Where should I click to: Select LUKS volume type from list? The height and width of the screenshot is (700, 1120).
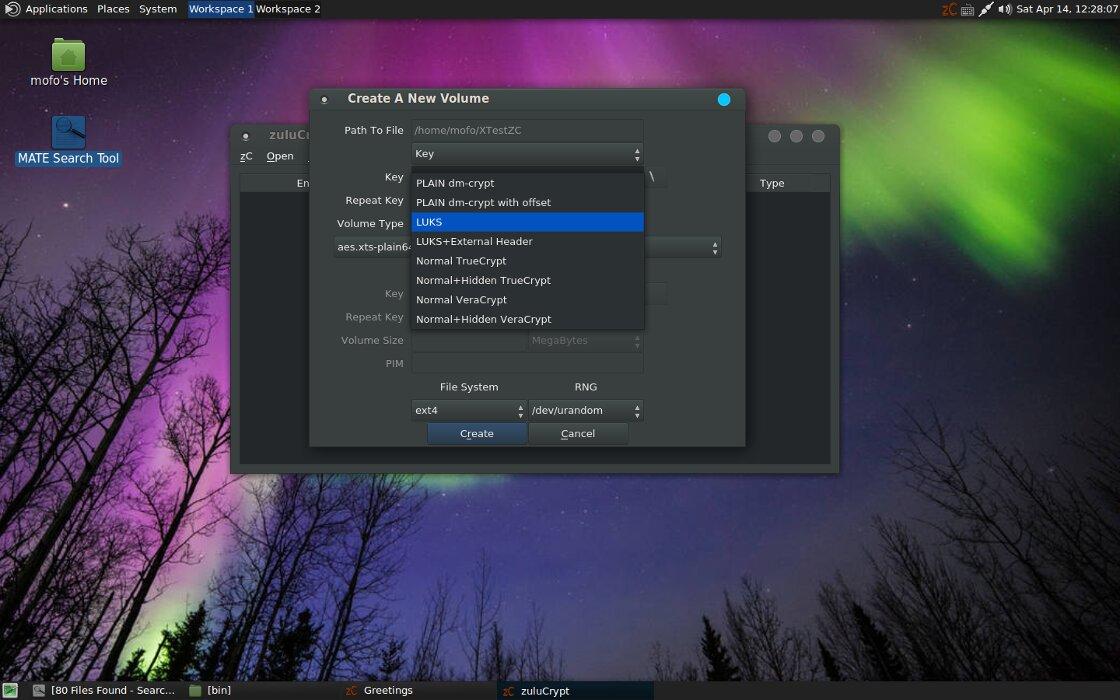(527, 222)
